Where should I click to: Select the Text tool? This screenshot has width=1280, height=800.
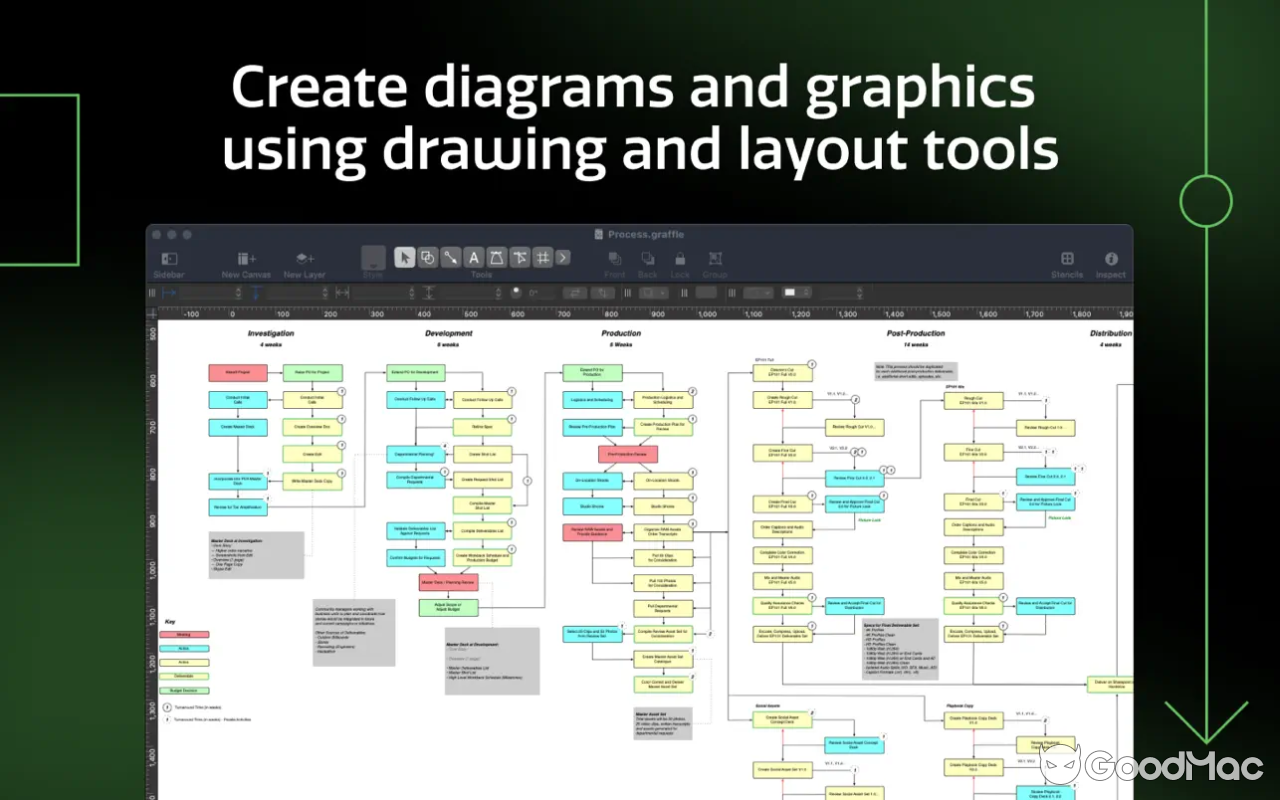[x=474, y=257]
